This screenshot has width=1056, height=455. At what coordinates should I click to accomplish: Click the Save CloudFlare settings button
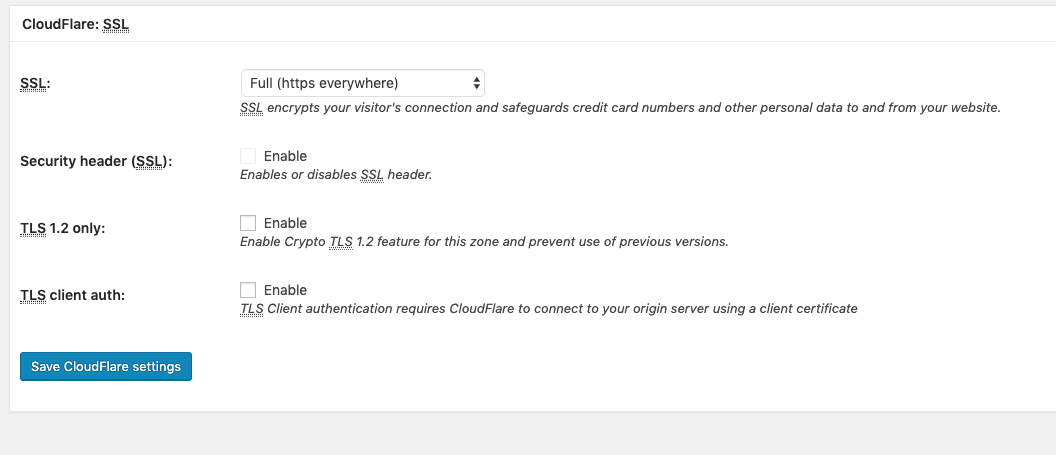coord(106,367)
